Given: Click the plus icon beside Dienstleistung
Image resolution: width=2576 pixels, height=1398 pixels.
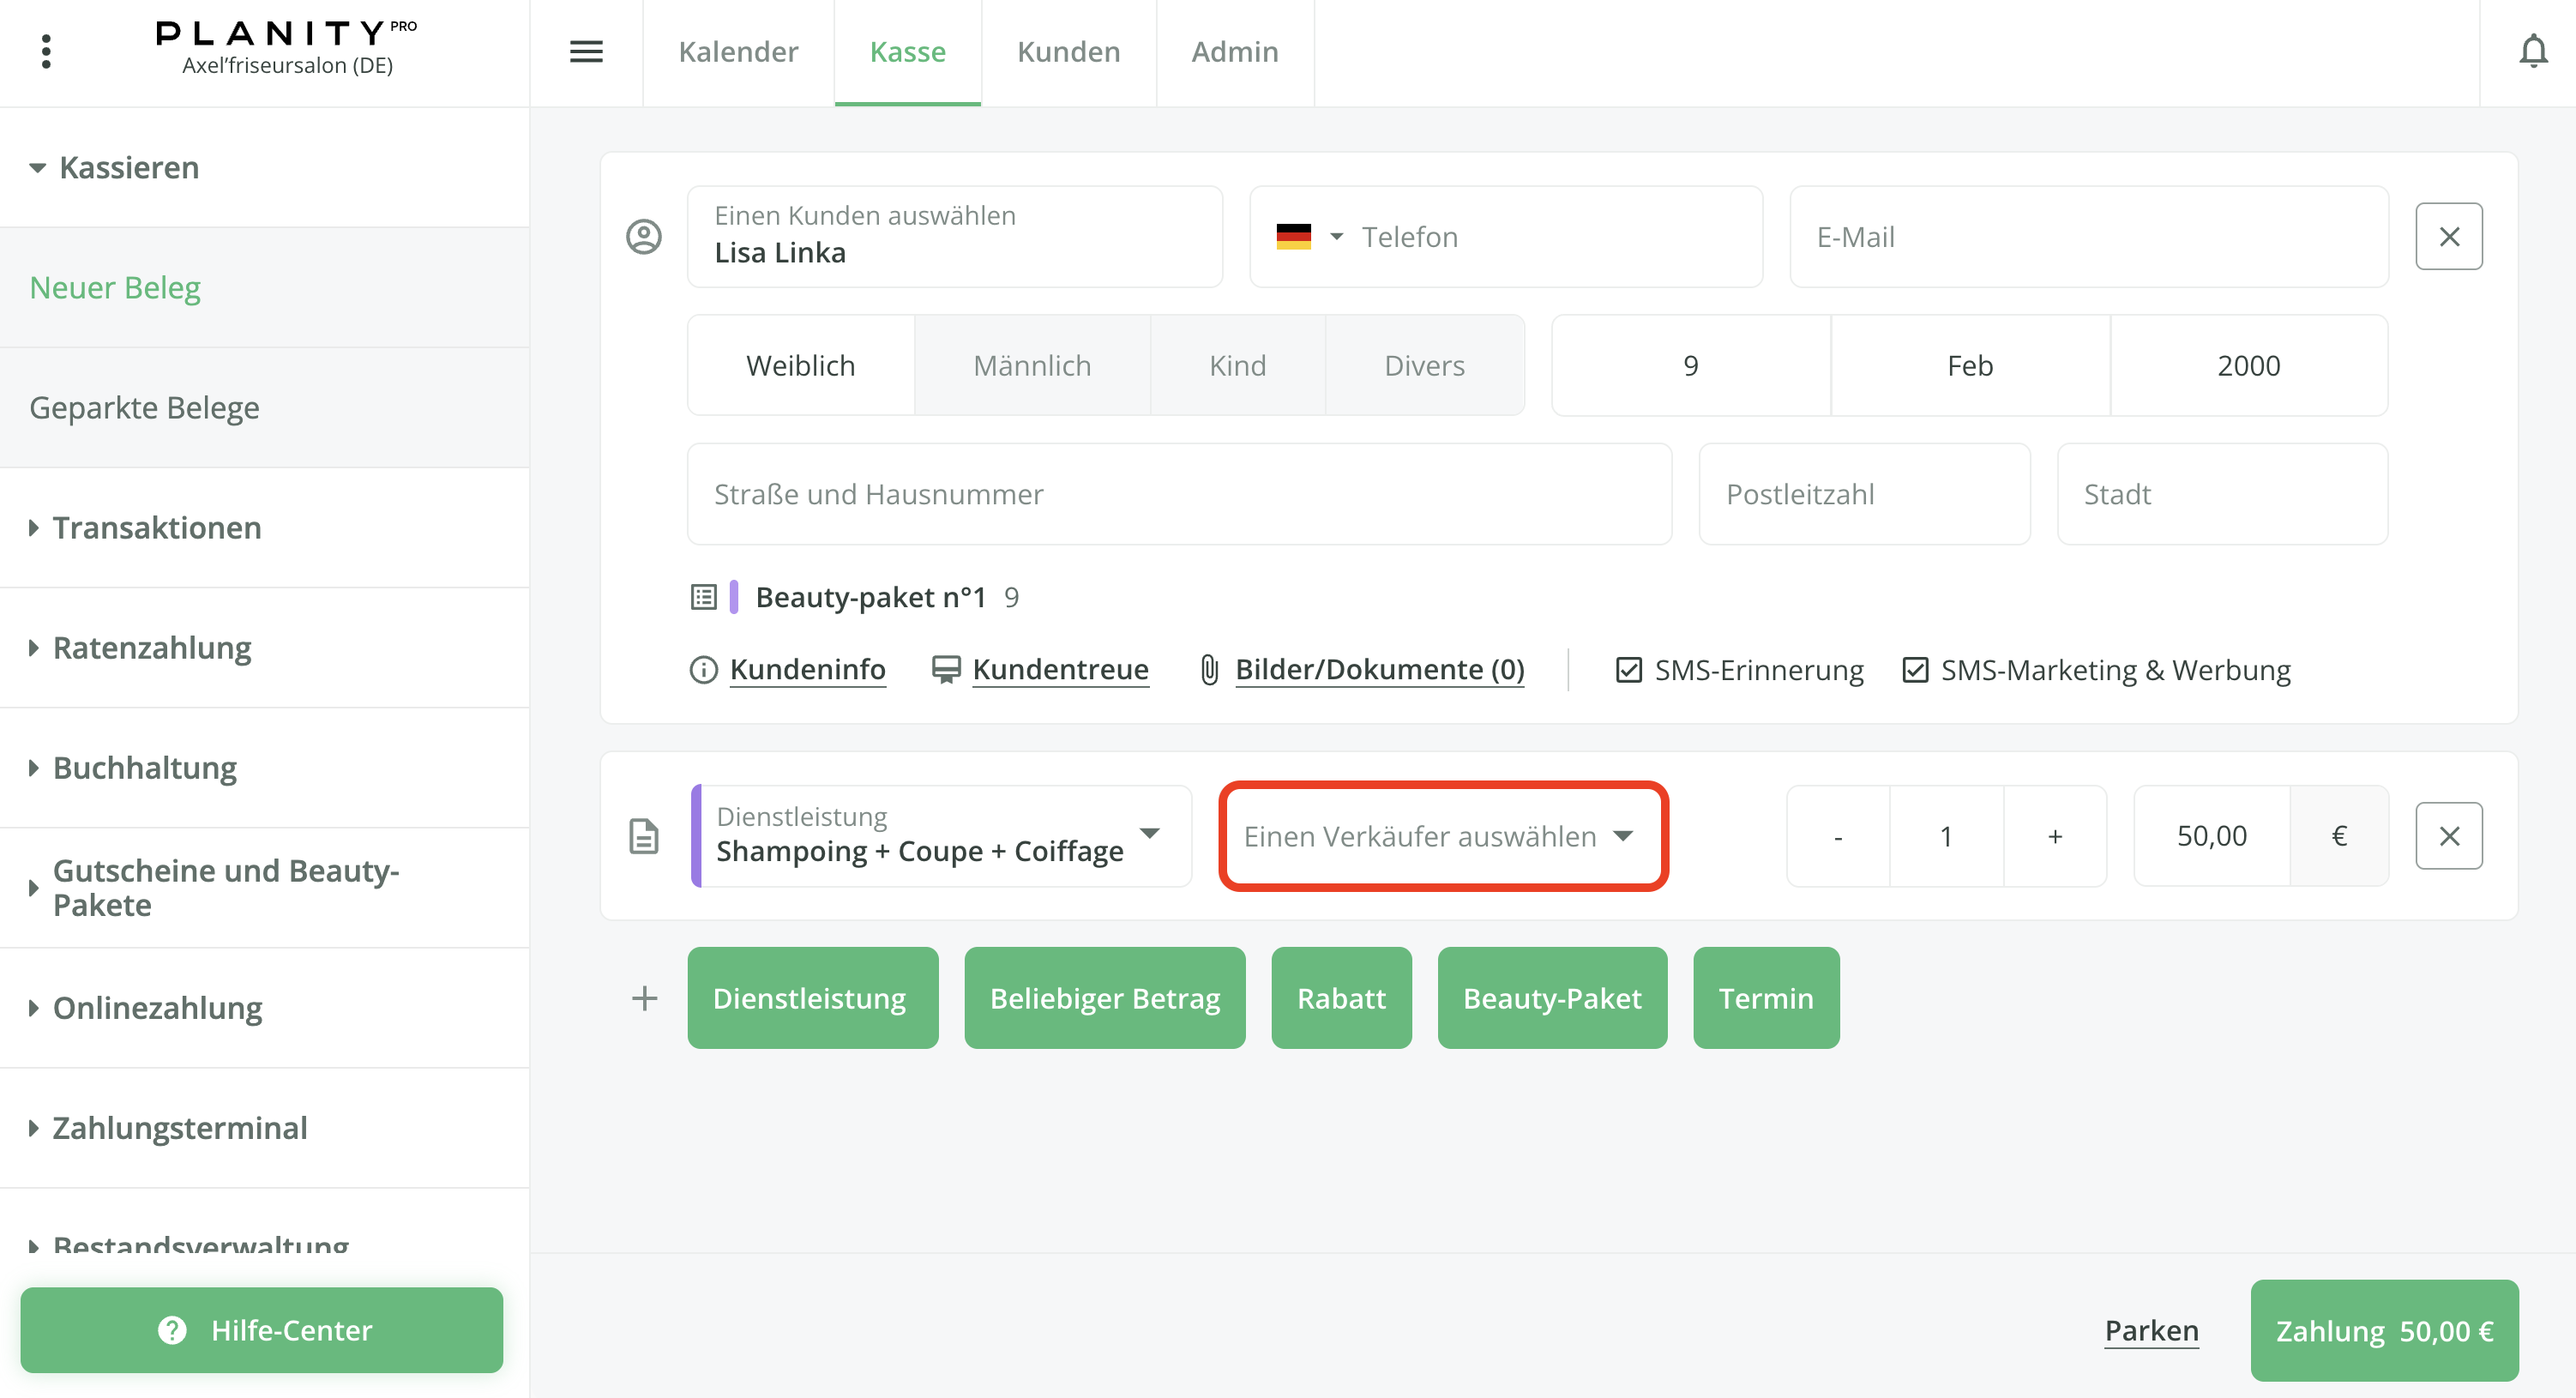Looking at the screenshot, I should point(645,998).
